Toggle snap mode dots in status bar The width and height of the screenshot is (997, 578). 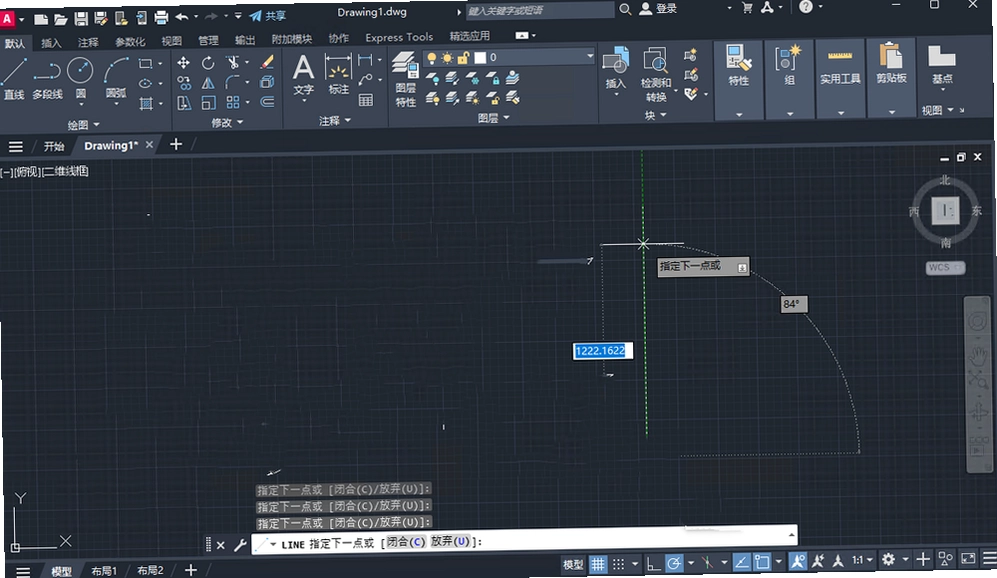[x=619, y=563]
